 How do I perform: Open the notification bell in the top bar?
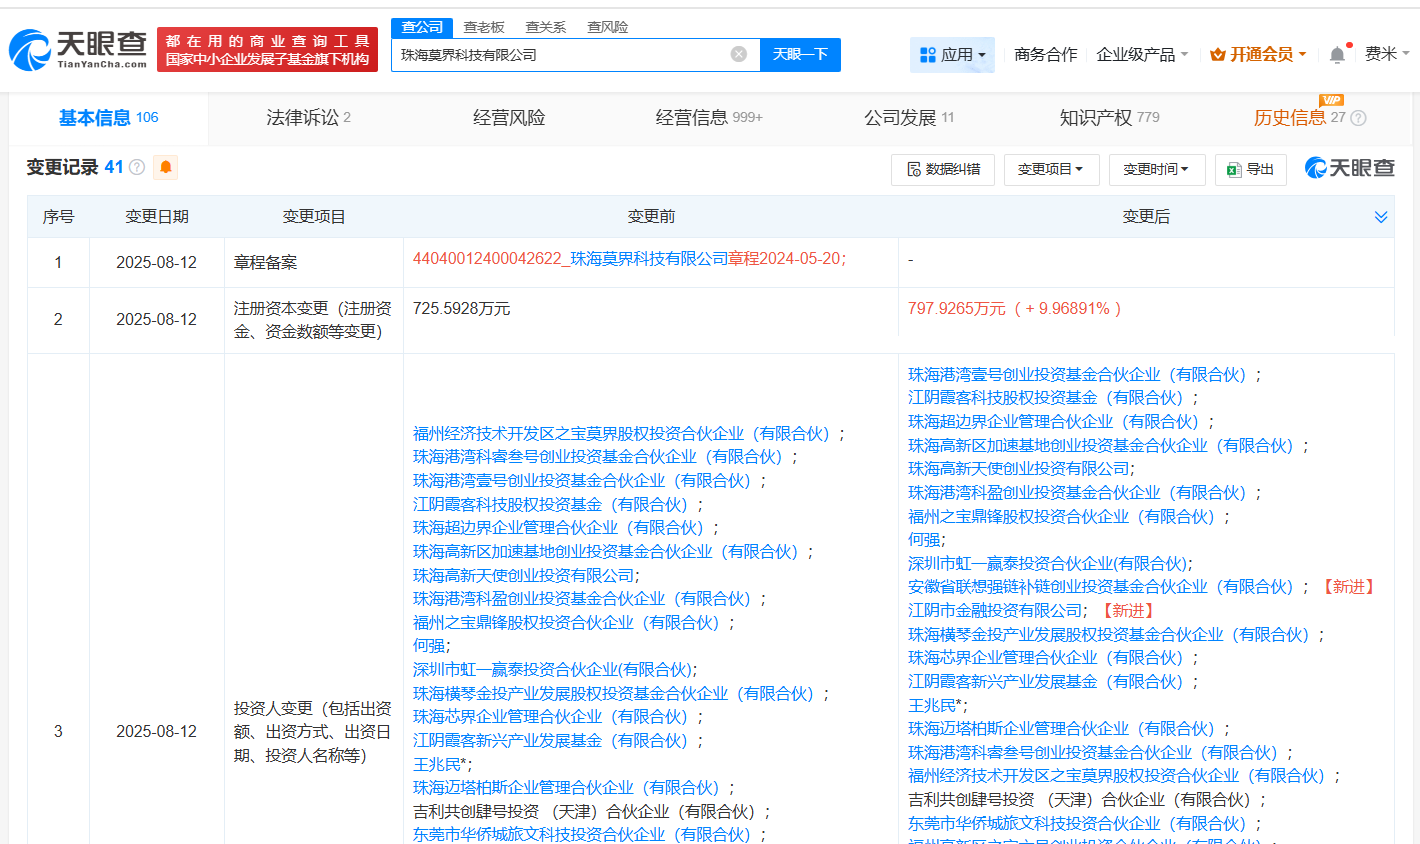(1335, 55)
